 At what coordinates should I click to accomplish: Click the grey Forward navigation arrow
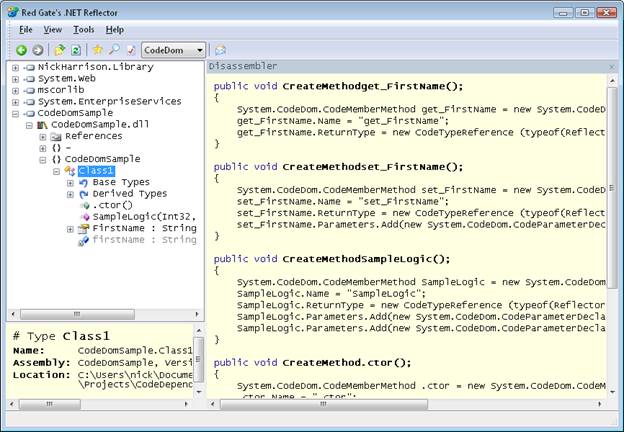38,50
